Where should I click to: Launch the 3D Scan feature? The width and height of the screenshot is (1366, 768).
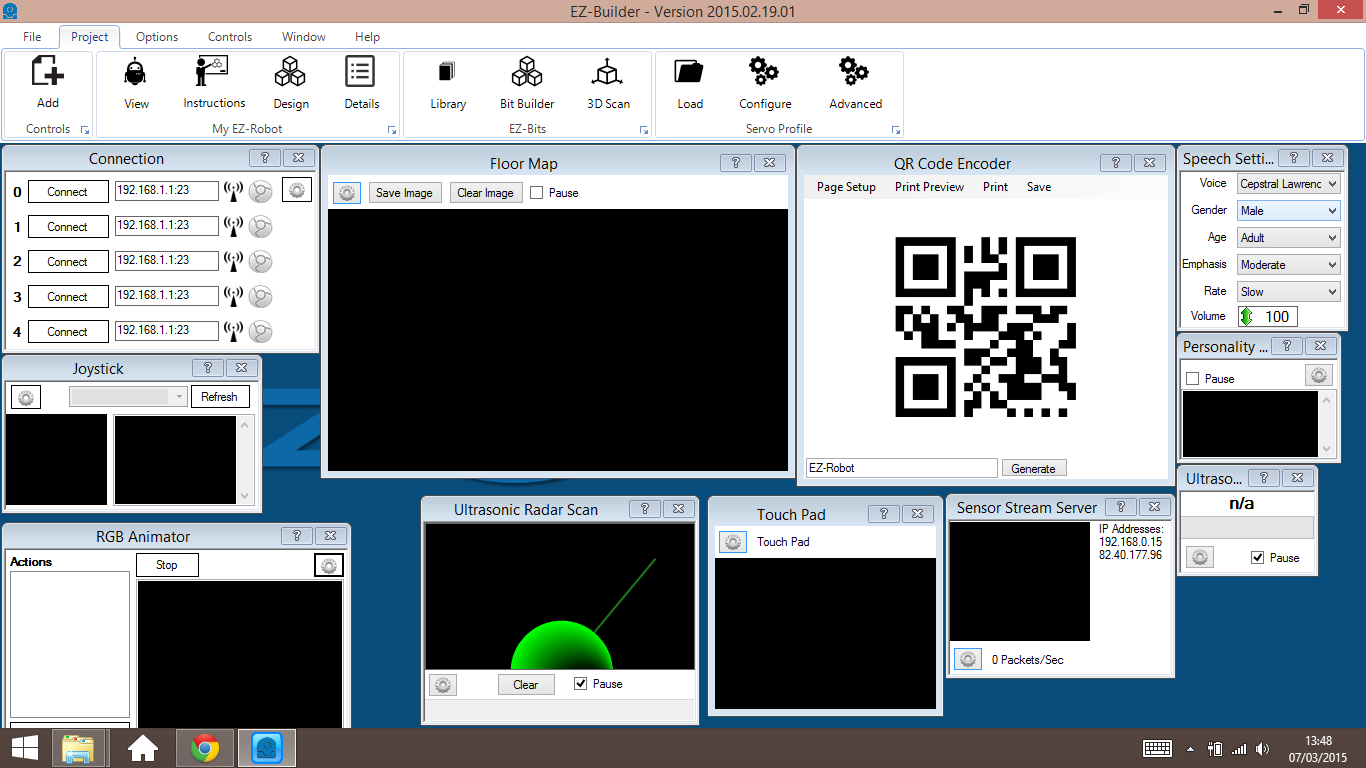tap(607, 82)
